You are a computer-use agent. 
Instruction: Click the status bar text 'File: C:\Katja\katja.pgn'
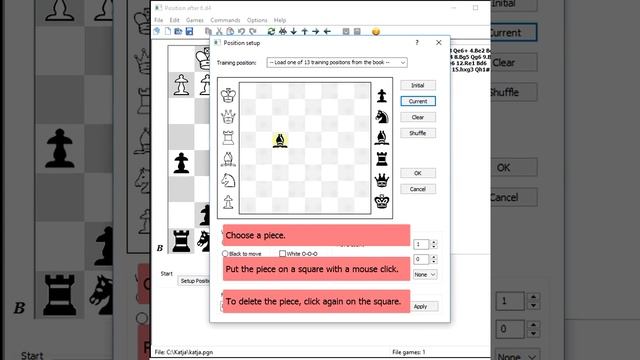(x=184, y=352)
